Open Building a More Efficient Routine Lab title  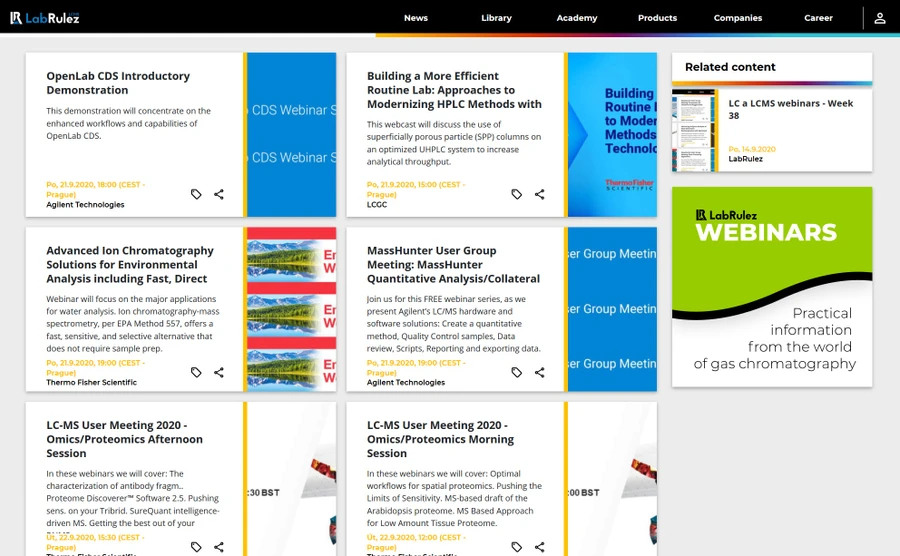tap(454, 90)
